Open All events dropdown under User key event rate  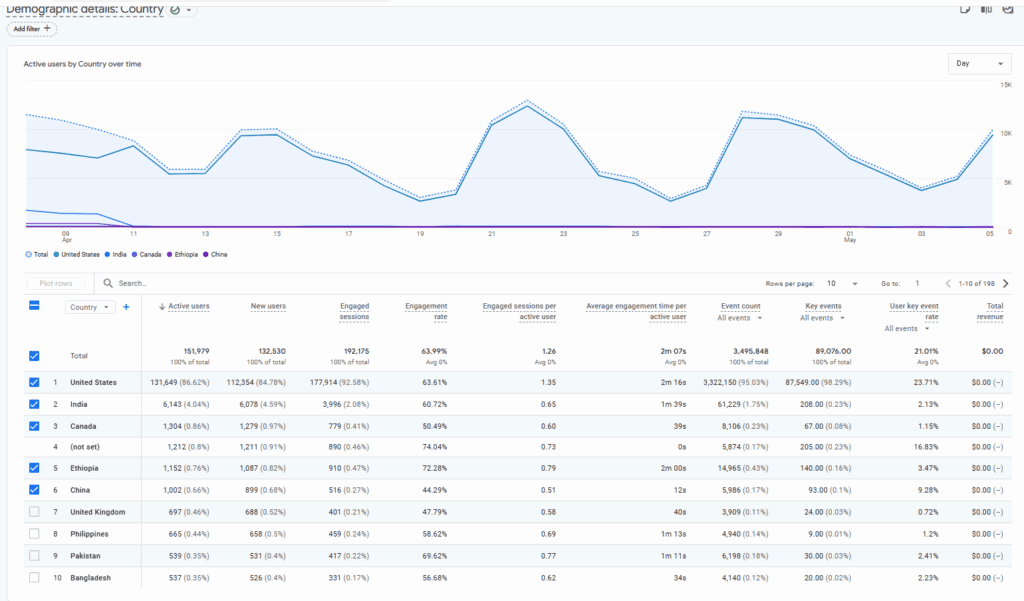[907, 329]
